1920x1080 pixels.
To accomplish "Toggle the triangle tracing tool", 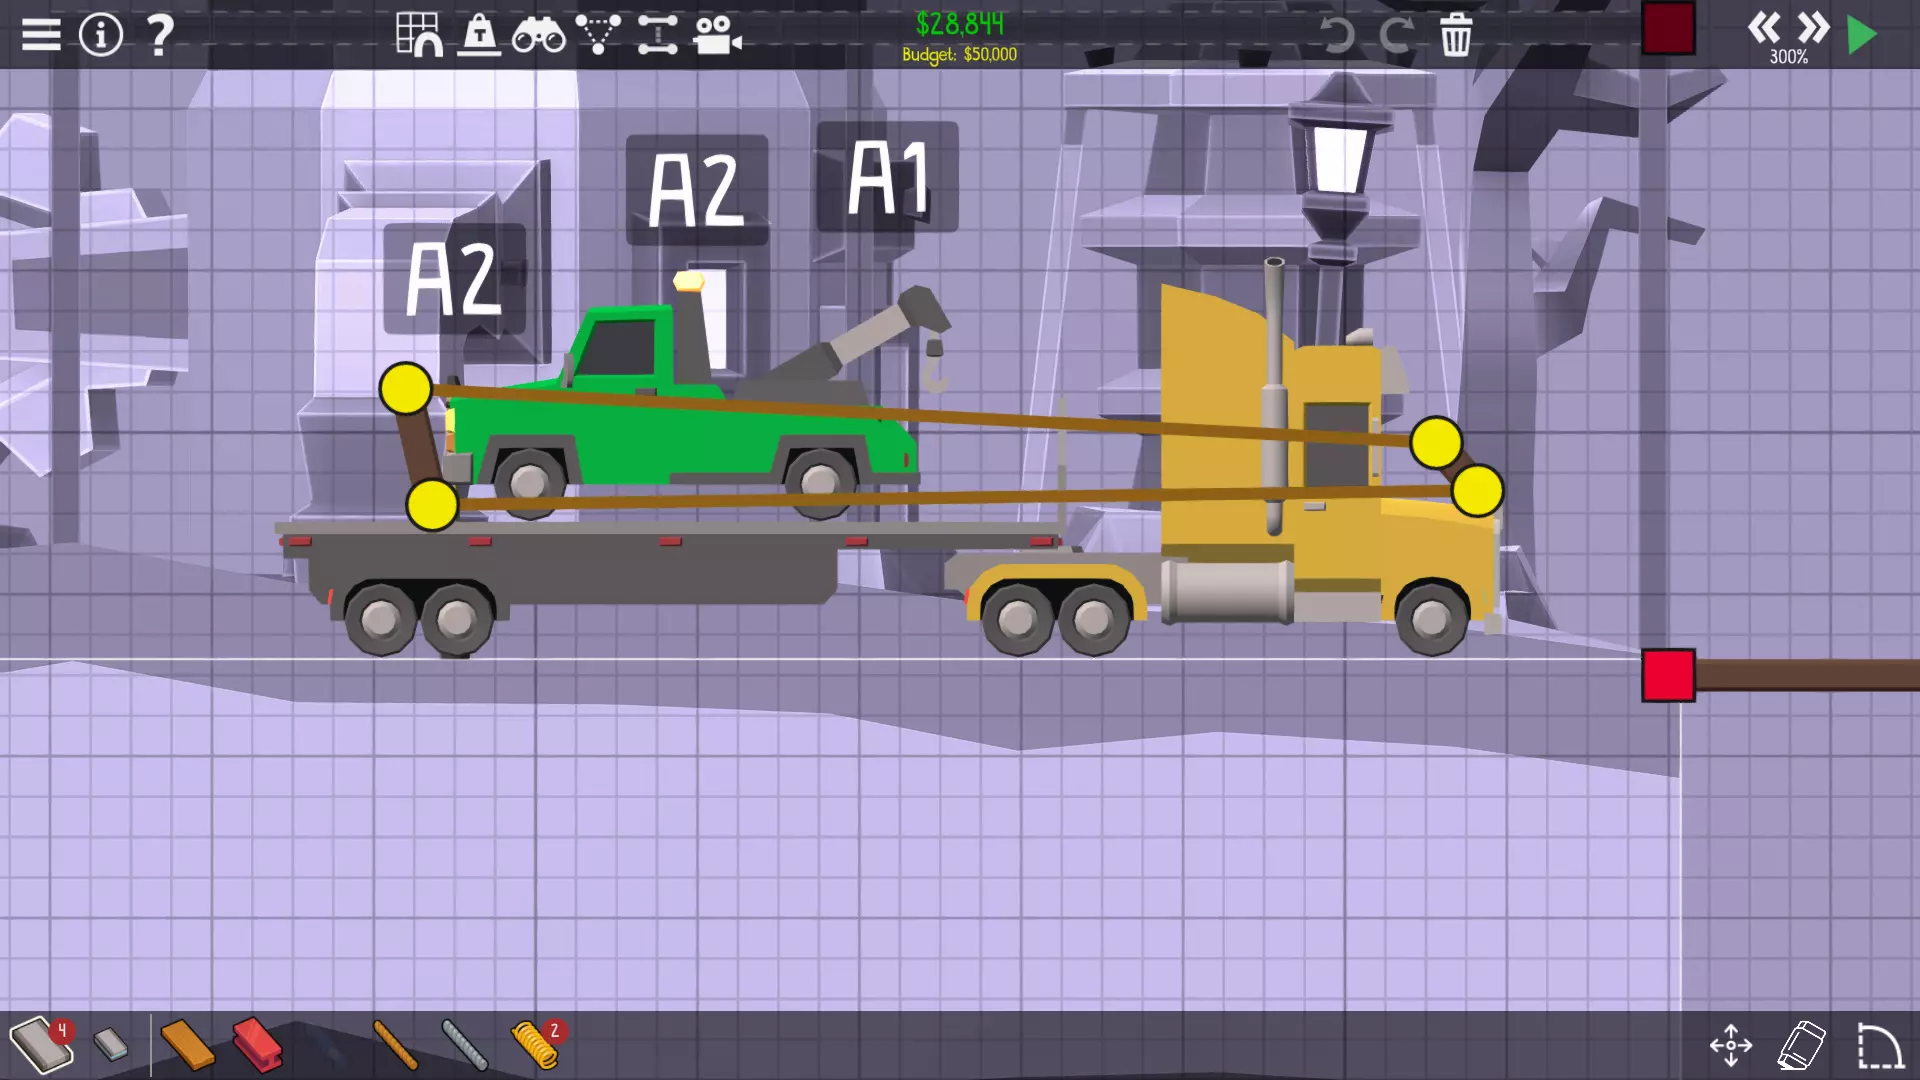I will point(598,35).
